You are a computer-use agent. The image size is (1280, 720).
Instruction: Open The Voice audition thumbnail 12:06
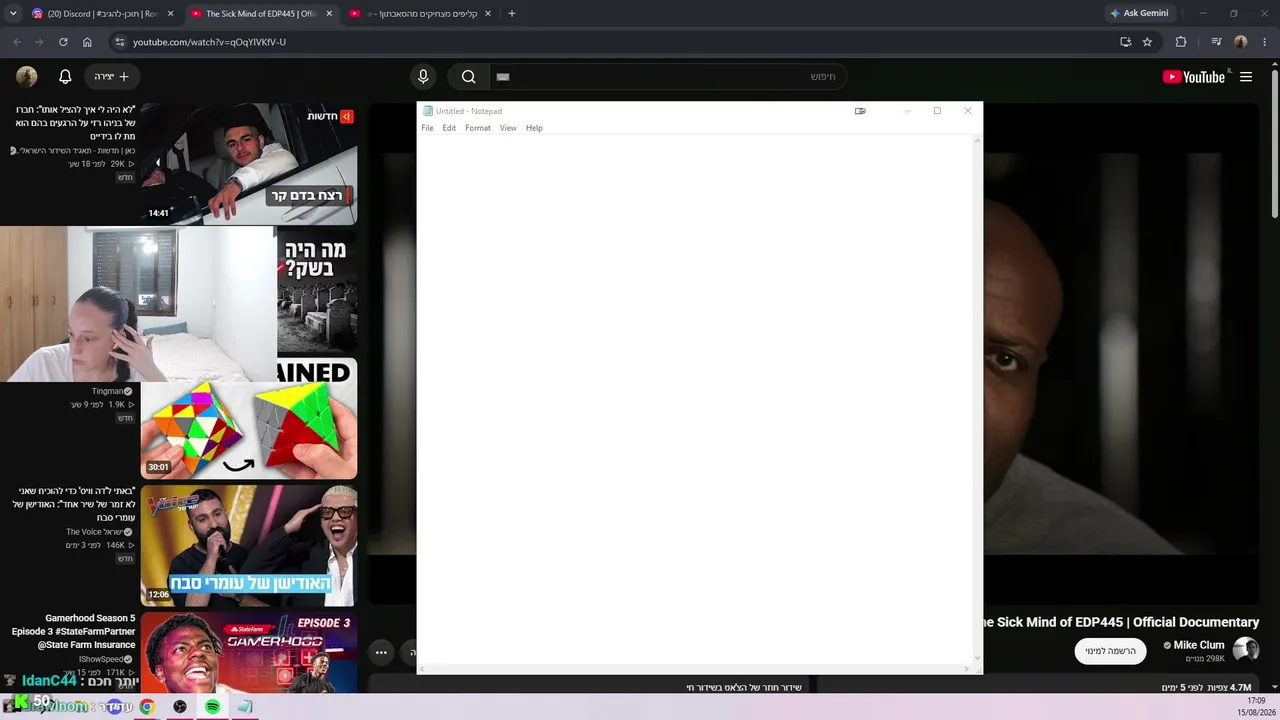click(x=249, y=546)
